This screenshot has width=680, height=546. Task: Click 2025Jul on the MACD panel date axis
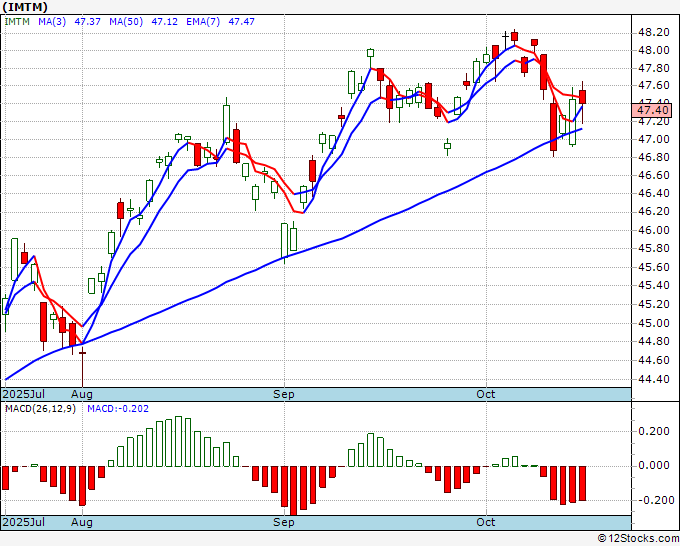(24, 522)
